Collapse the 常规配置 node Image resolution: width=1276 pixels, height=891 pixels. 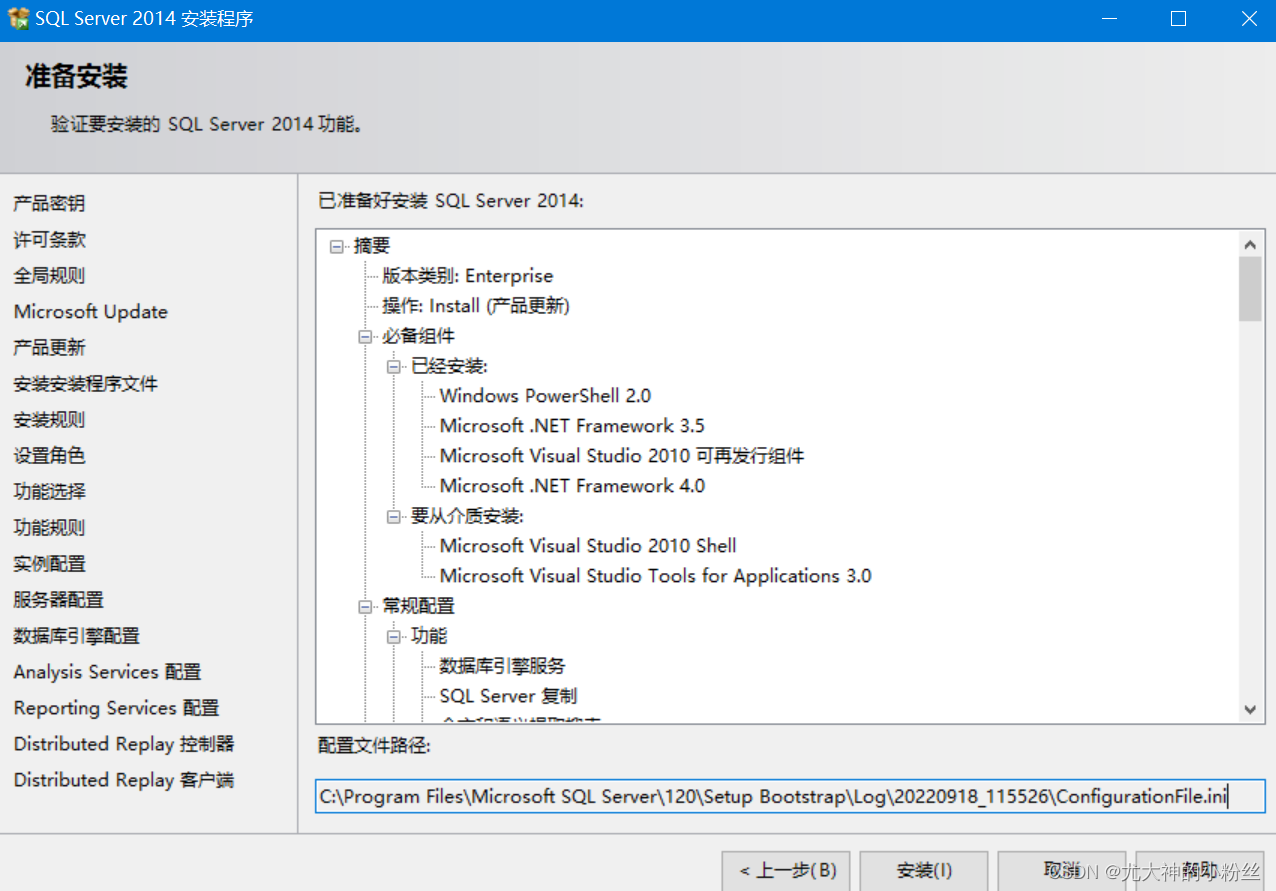(364, 605)
